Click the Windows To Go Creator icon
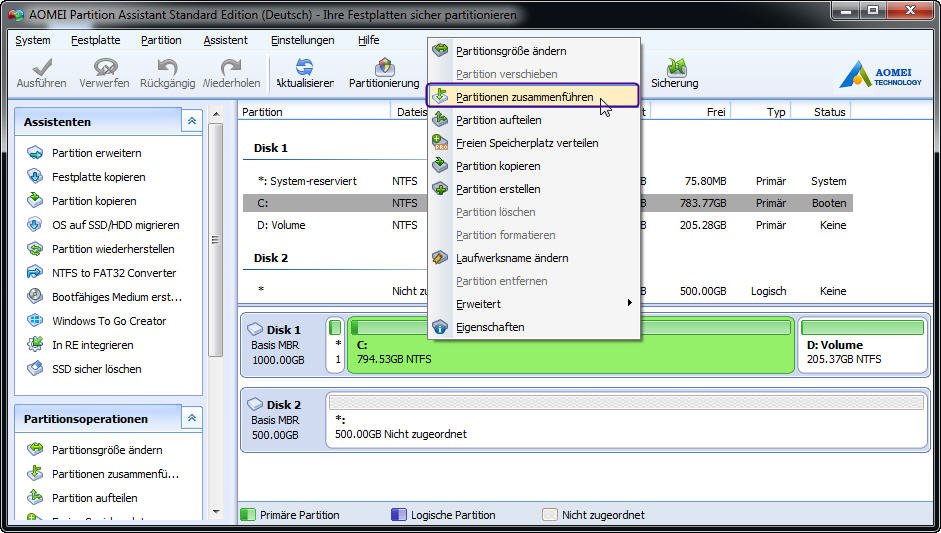The image size is (941, 533). [x=35, y=321]
